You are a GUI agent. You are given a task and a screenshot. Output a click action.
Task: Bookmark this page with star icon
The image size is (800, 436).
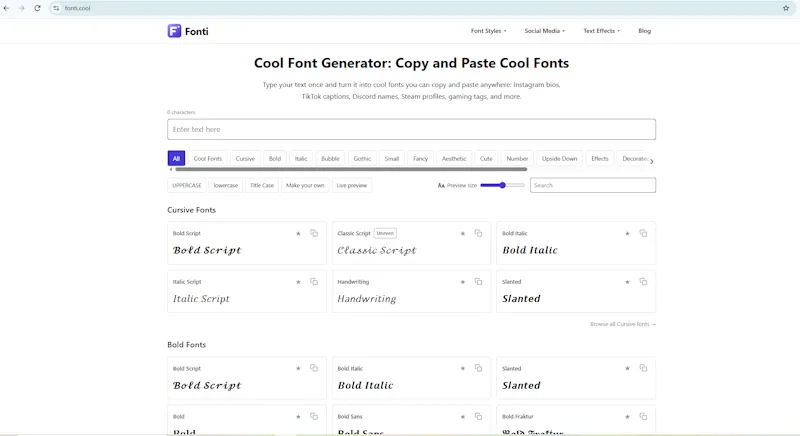(786, 8)
